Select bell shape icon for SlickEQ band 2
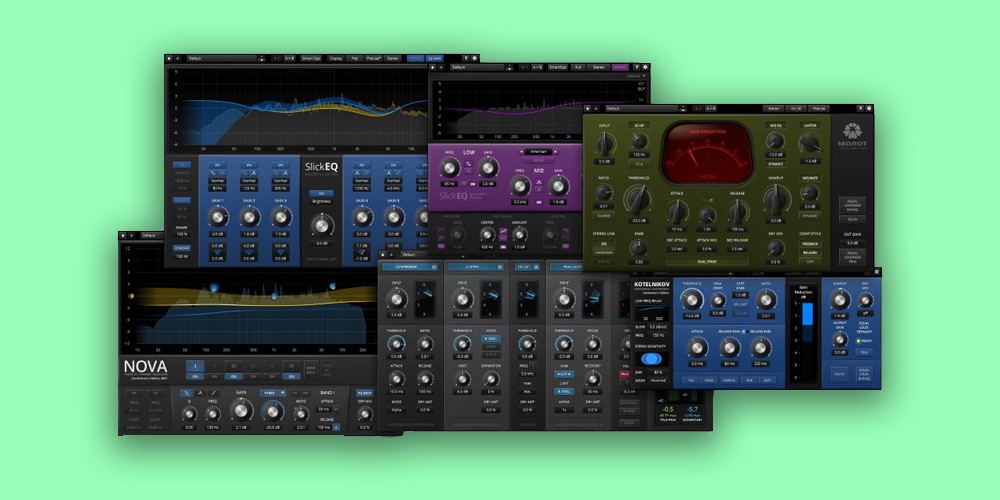 tap(254, 173)
